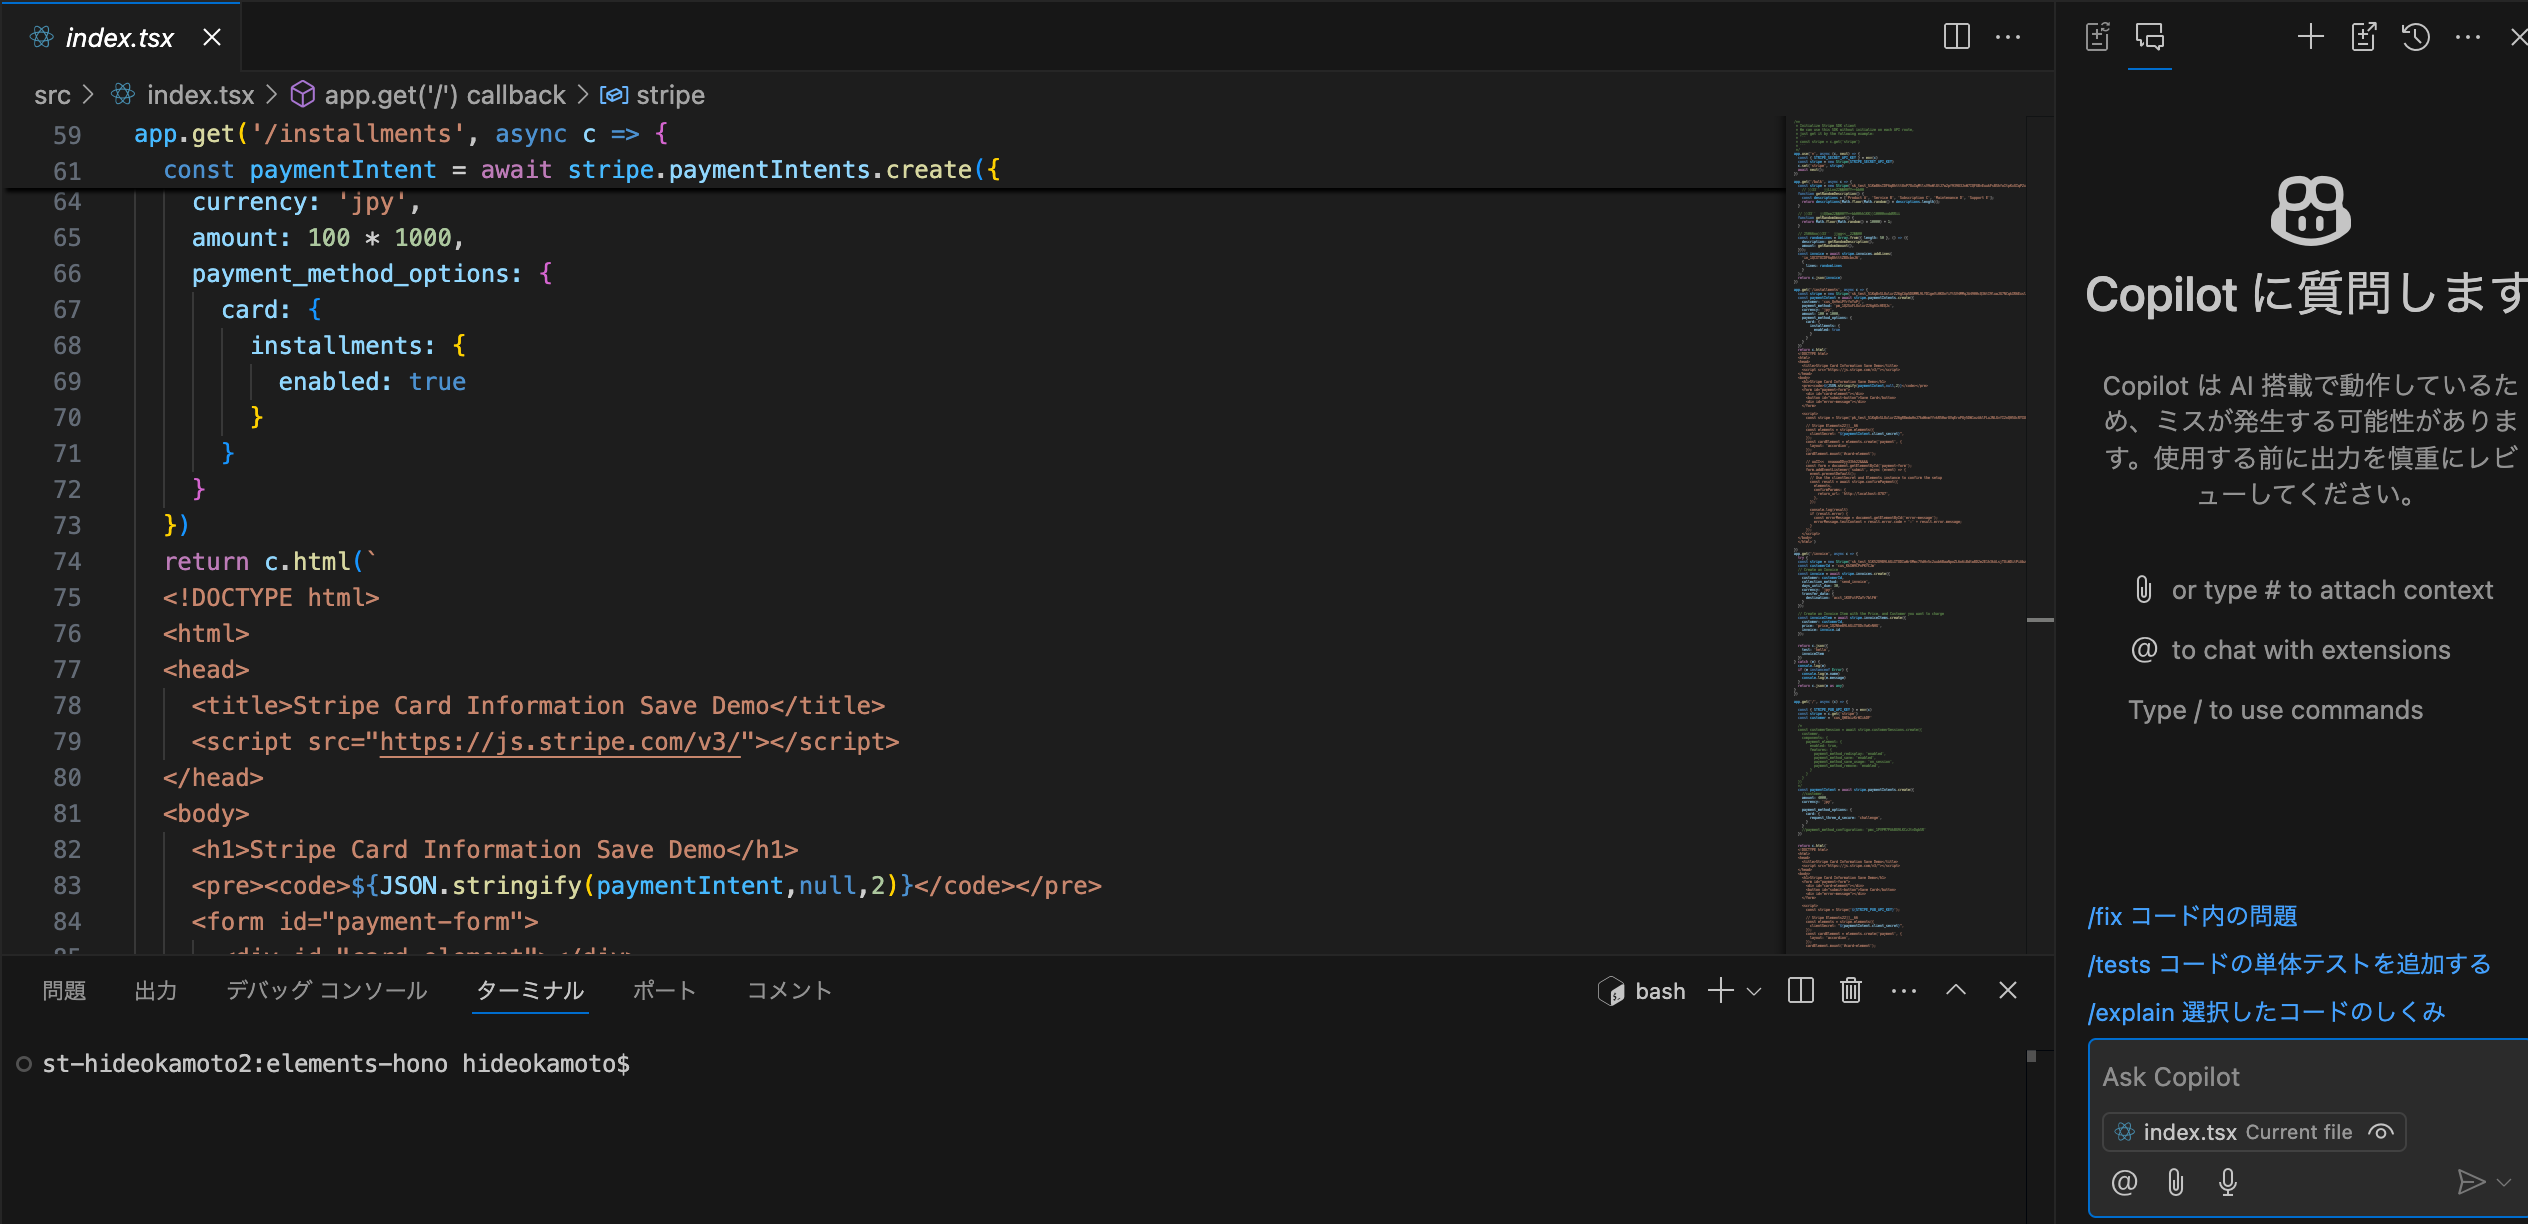Split the terminal panel
Viewport: 2528px width, 1224px height.
(1800, 990)
